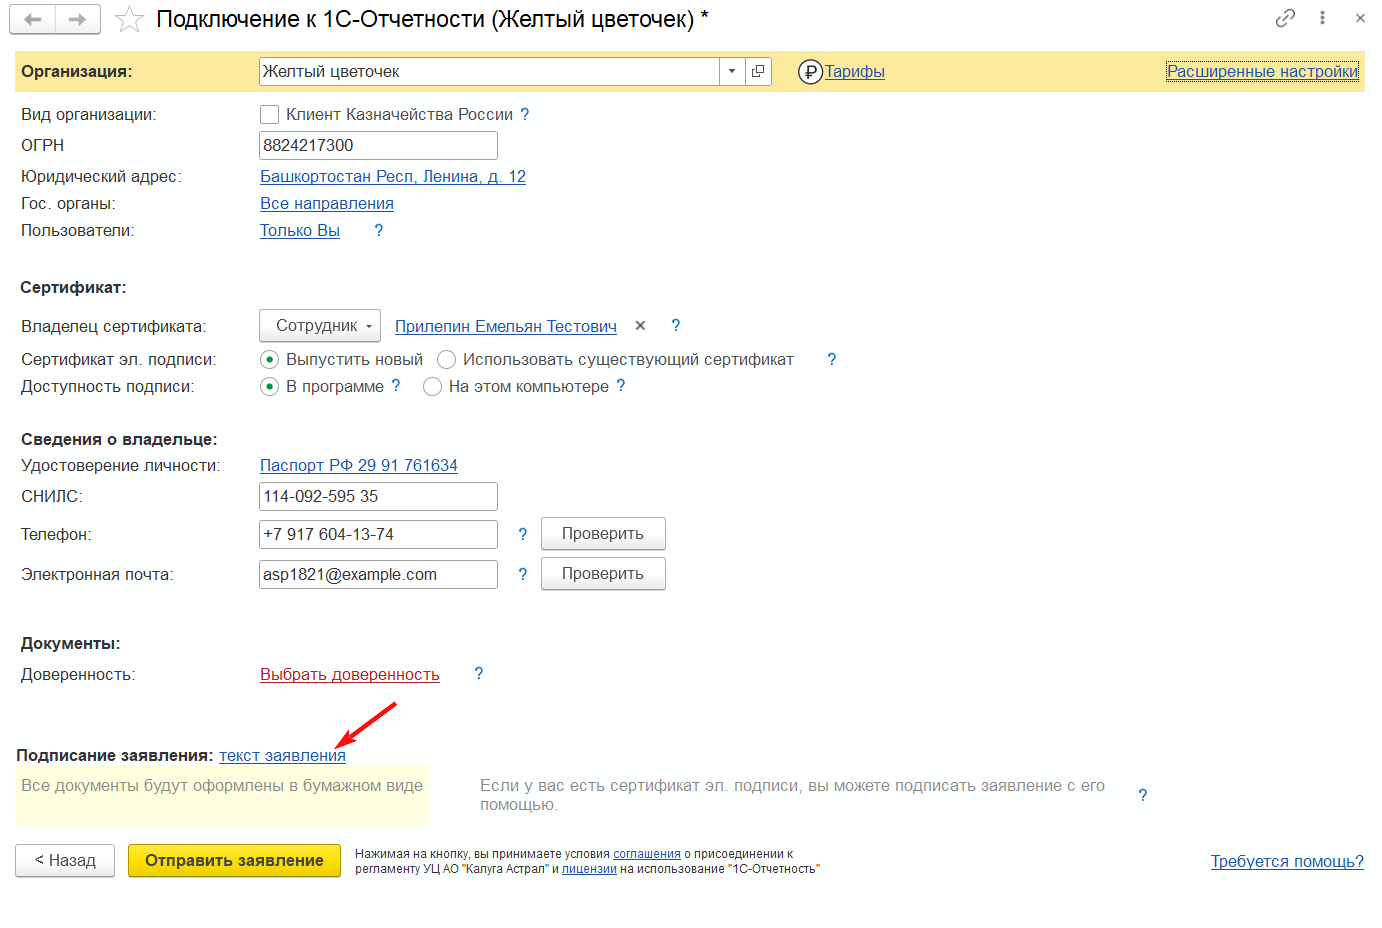
Task: Open organization card with the open-form icon
Action: [758, 71]
